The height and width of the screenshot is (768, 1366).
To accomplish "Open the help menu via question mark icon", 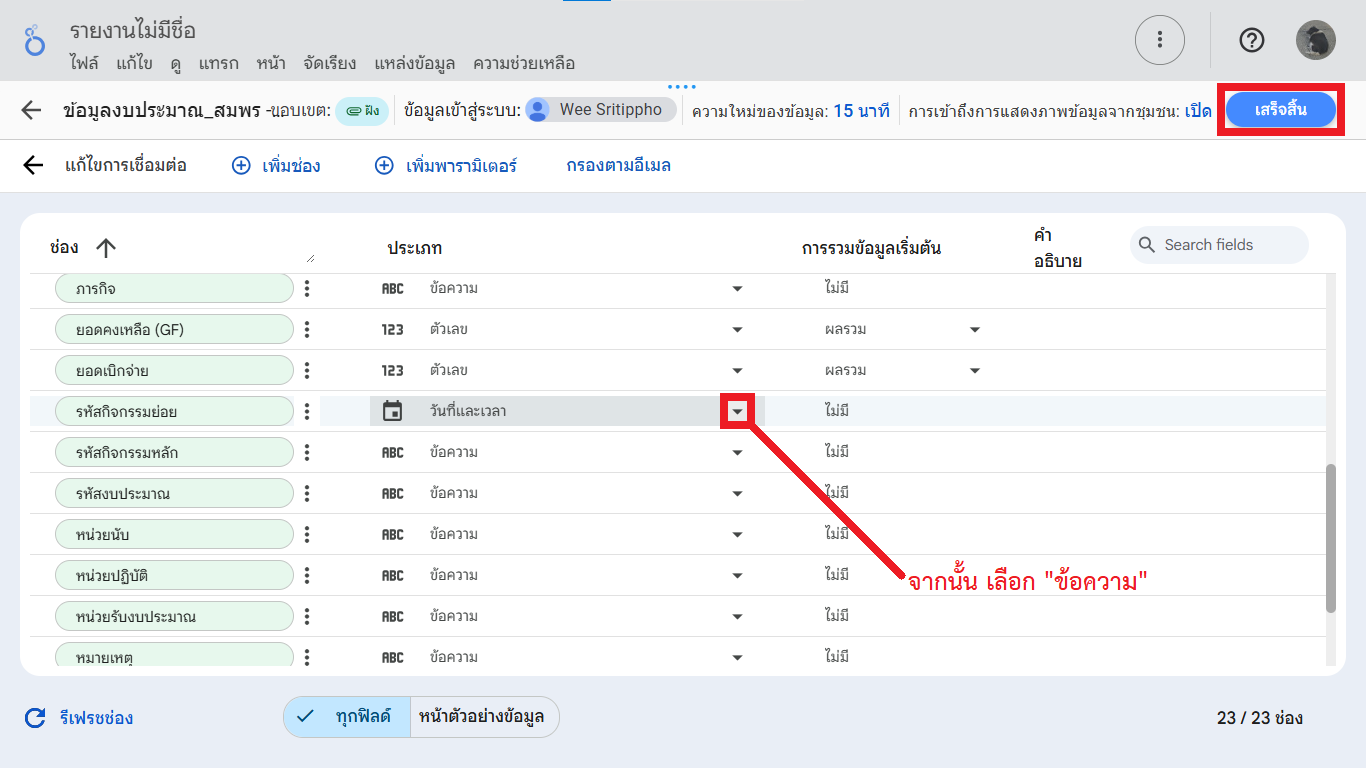I will pos(1251,40).
